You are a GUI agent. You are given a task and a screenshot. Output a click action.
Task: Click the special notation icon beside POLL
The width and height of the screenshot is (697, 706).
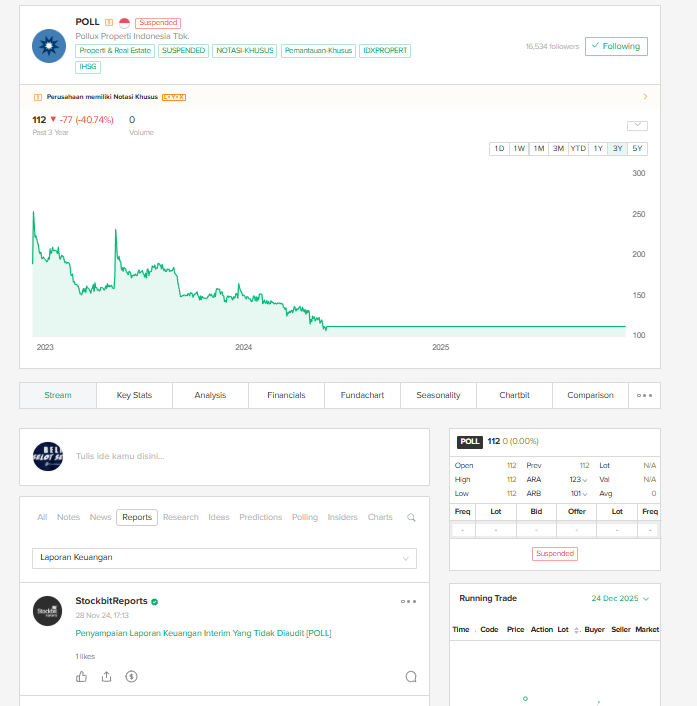tap(109, 22)
